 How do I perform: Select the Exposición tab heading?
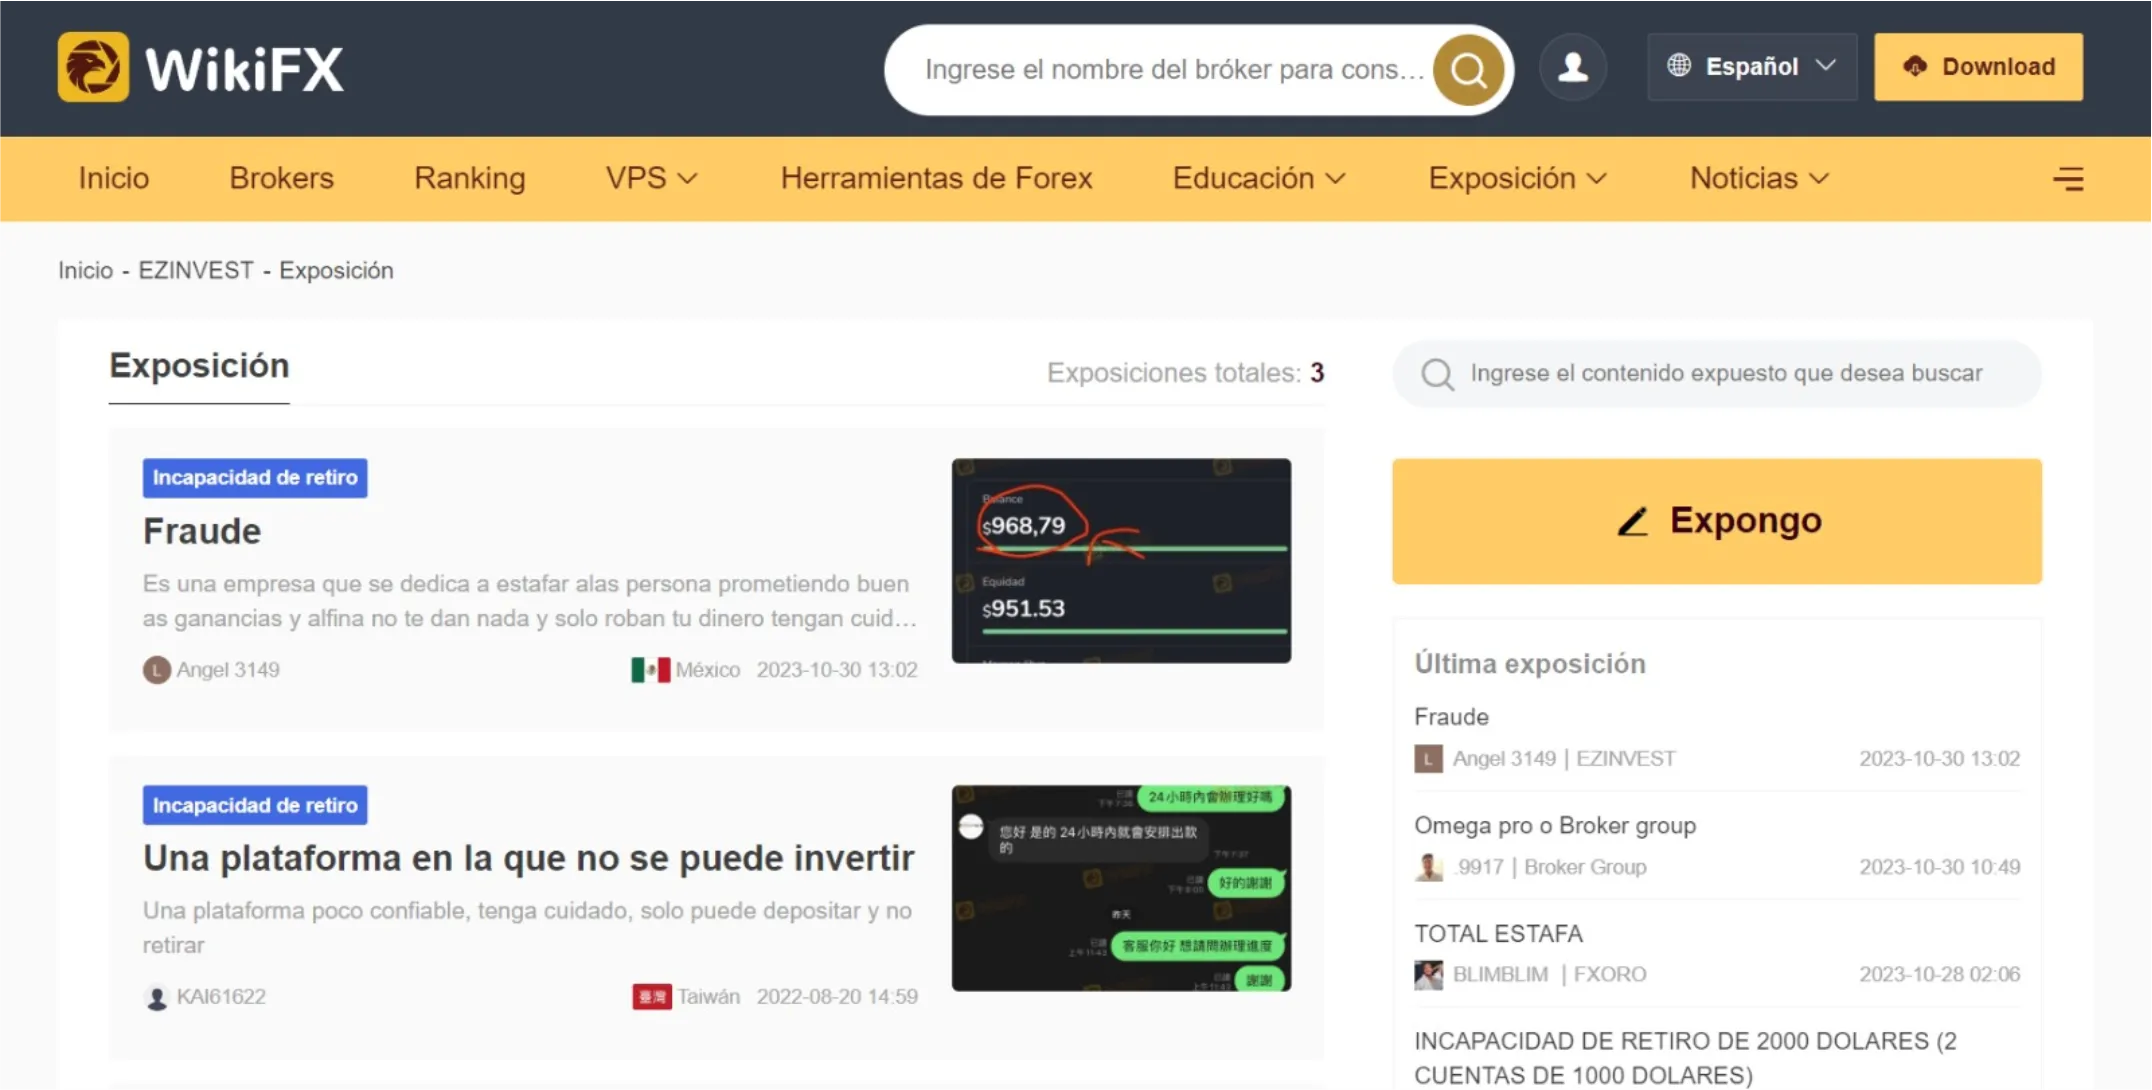(x=199, y=366)
